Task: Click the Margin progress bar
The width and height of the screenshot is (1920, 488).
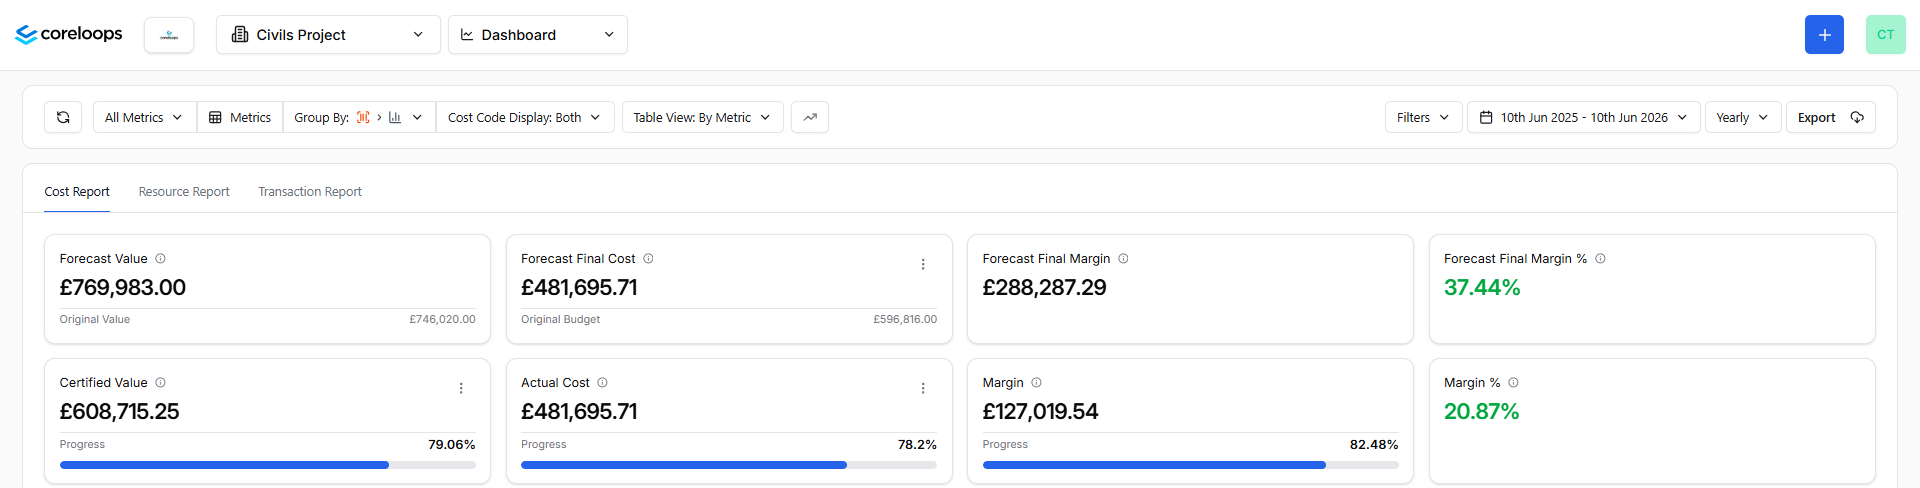Action: click(1190, 465)
